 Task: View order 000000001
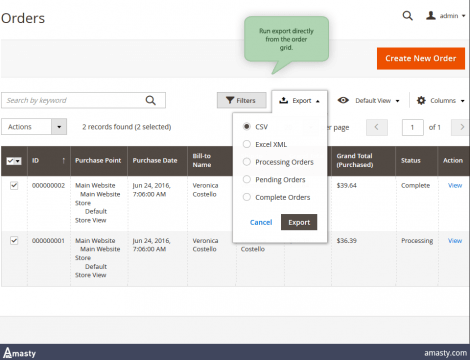click(455, 240)
